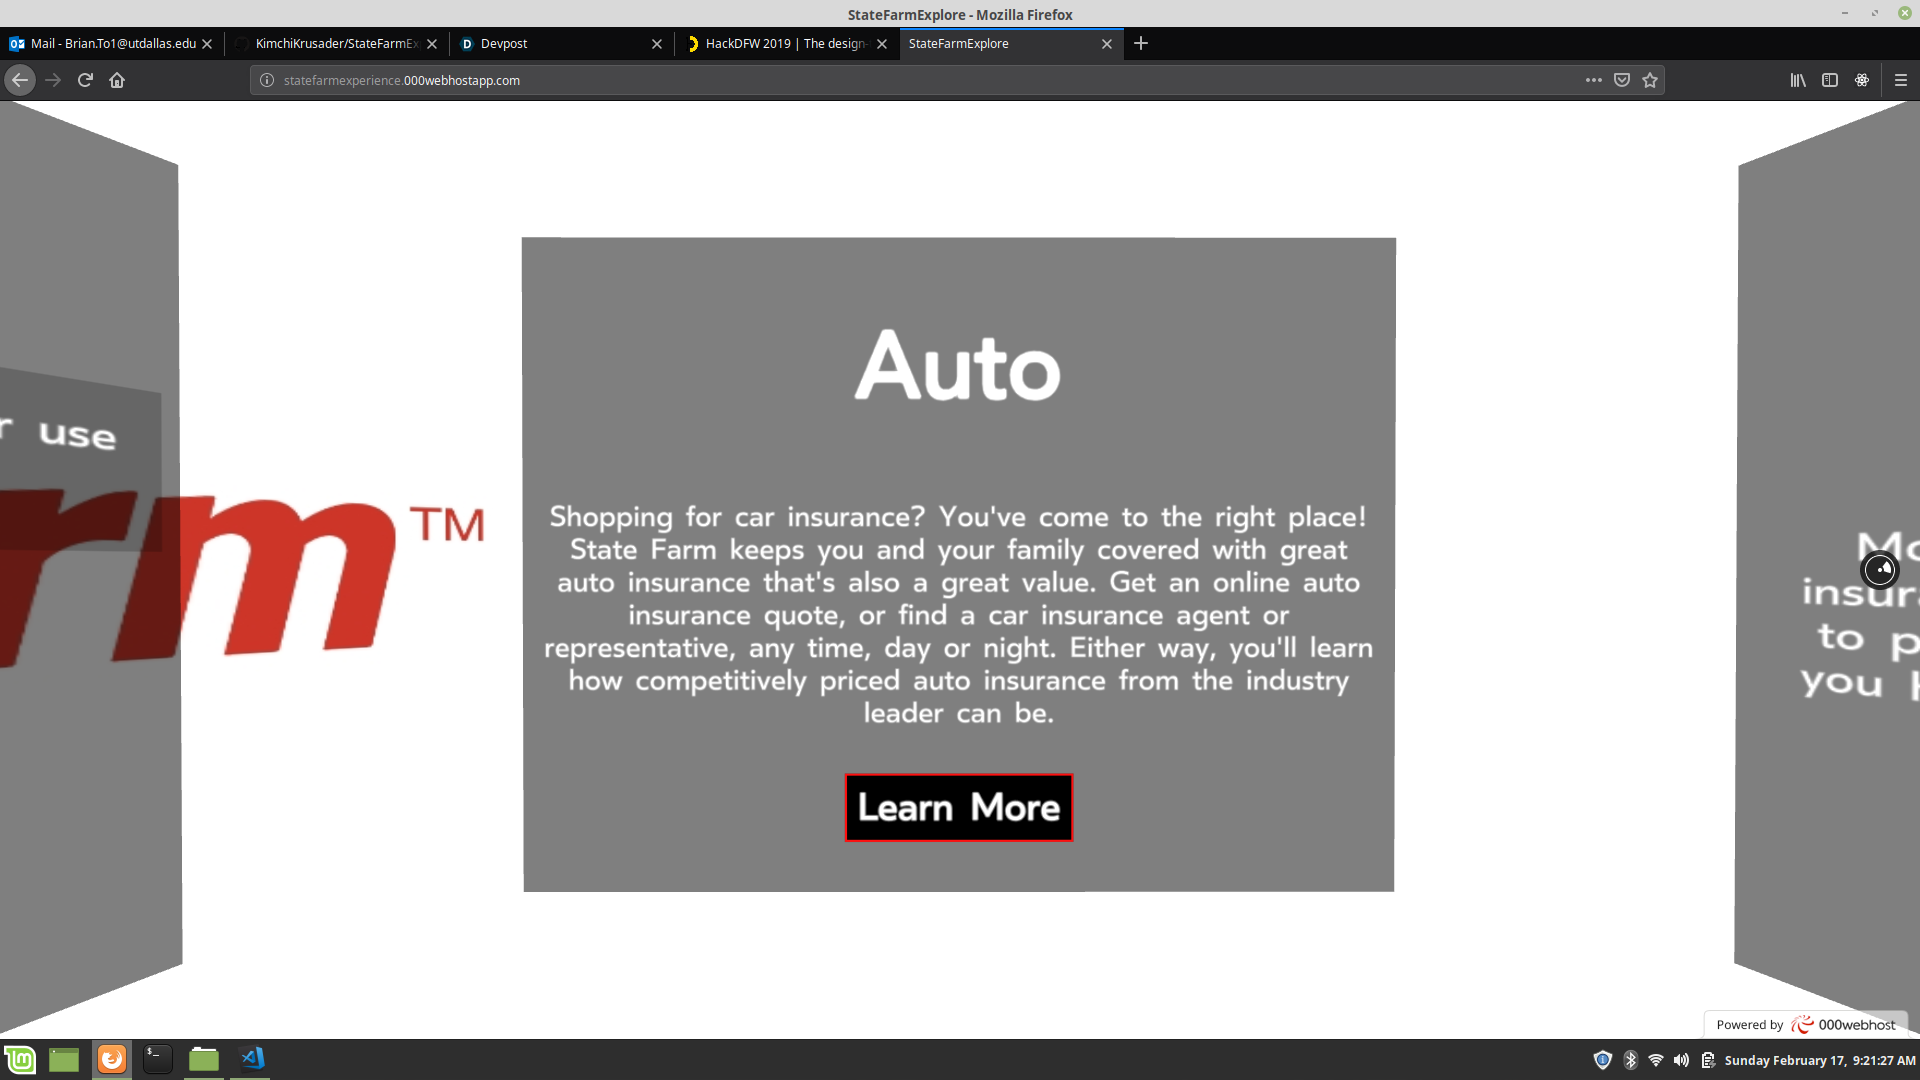
Task: Close the KimchiKrusader/StateFarmEx tab
Action: (432, 44)
